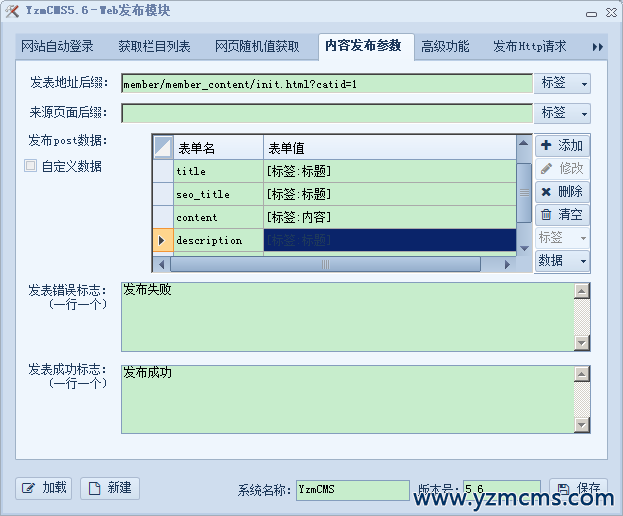Click the 发表地址后缀 input field
The height and width of the screenshot is (516, 623).
(x=327, y=84)
